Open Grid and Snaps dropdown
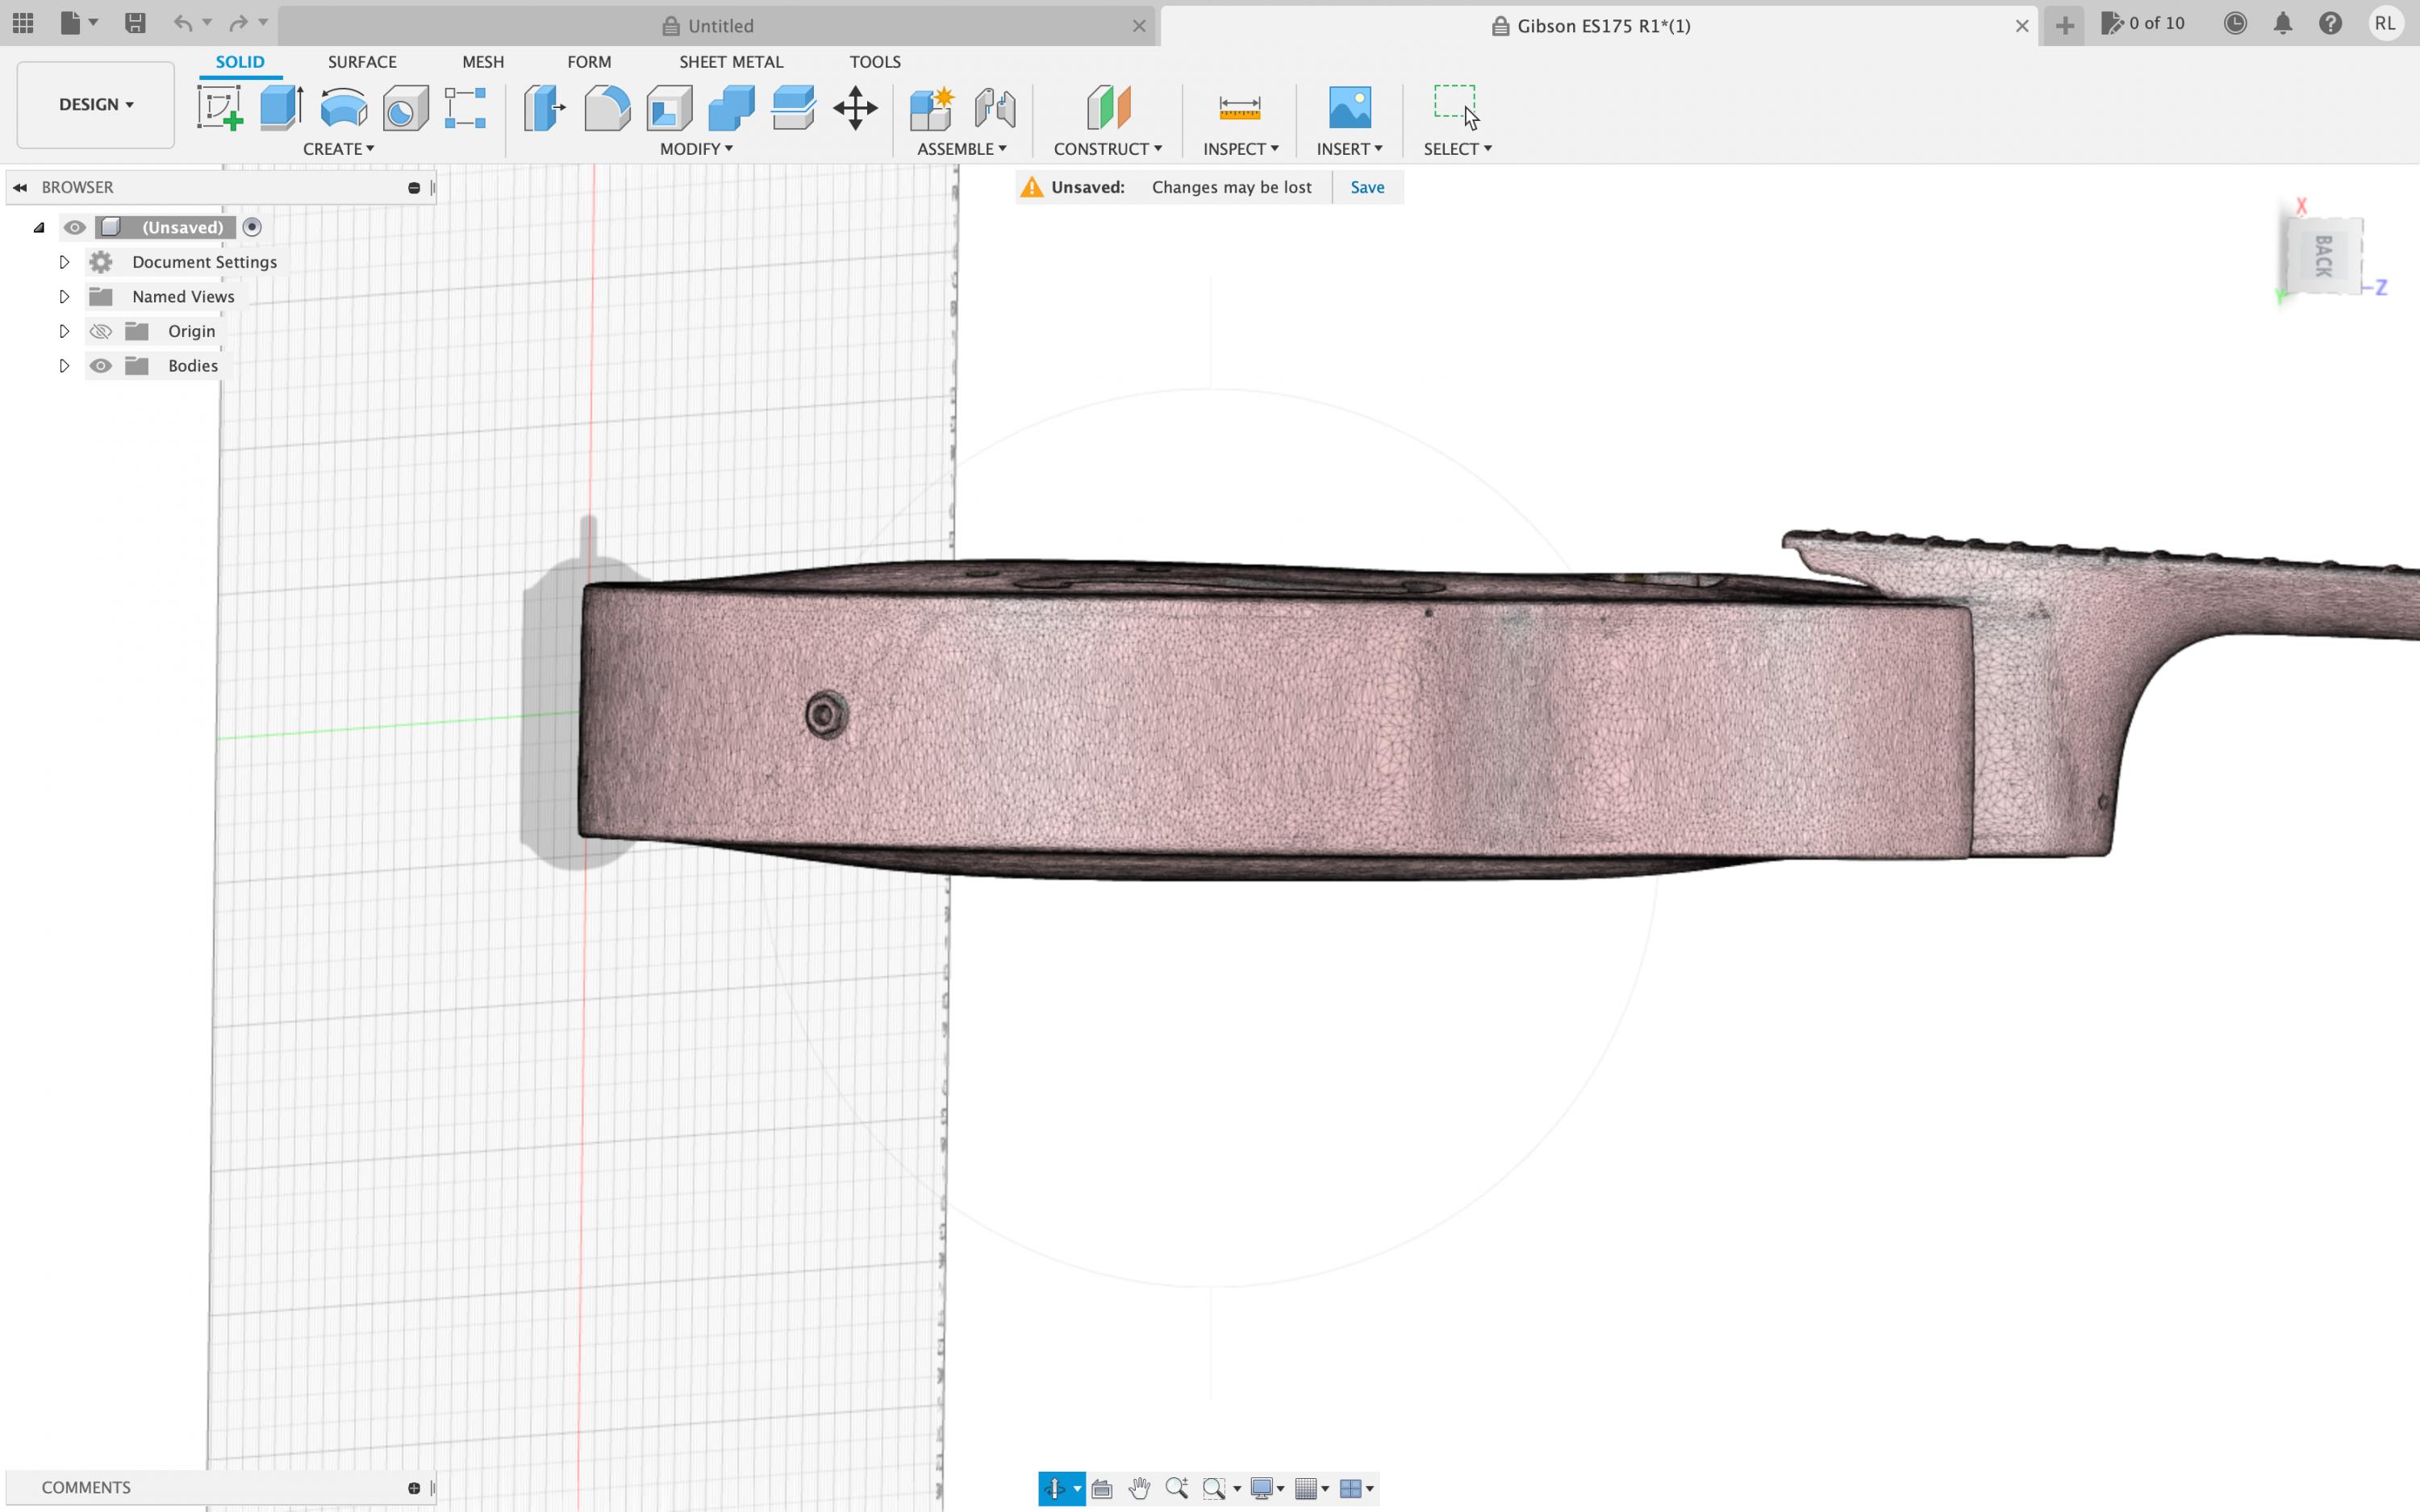This screenshot has height=1512, width=2420. pos(1312,1488)
